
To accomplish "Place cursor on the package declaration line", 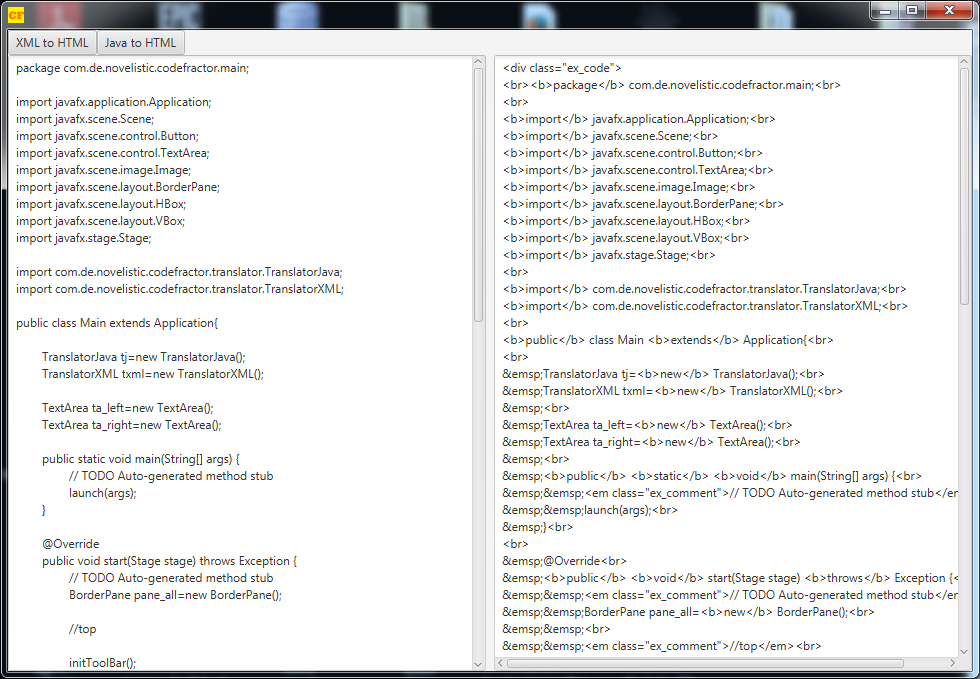I will coord(132,68).
